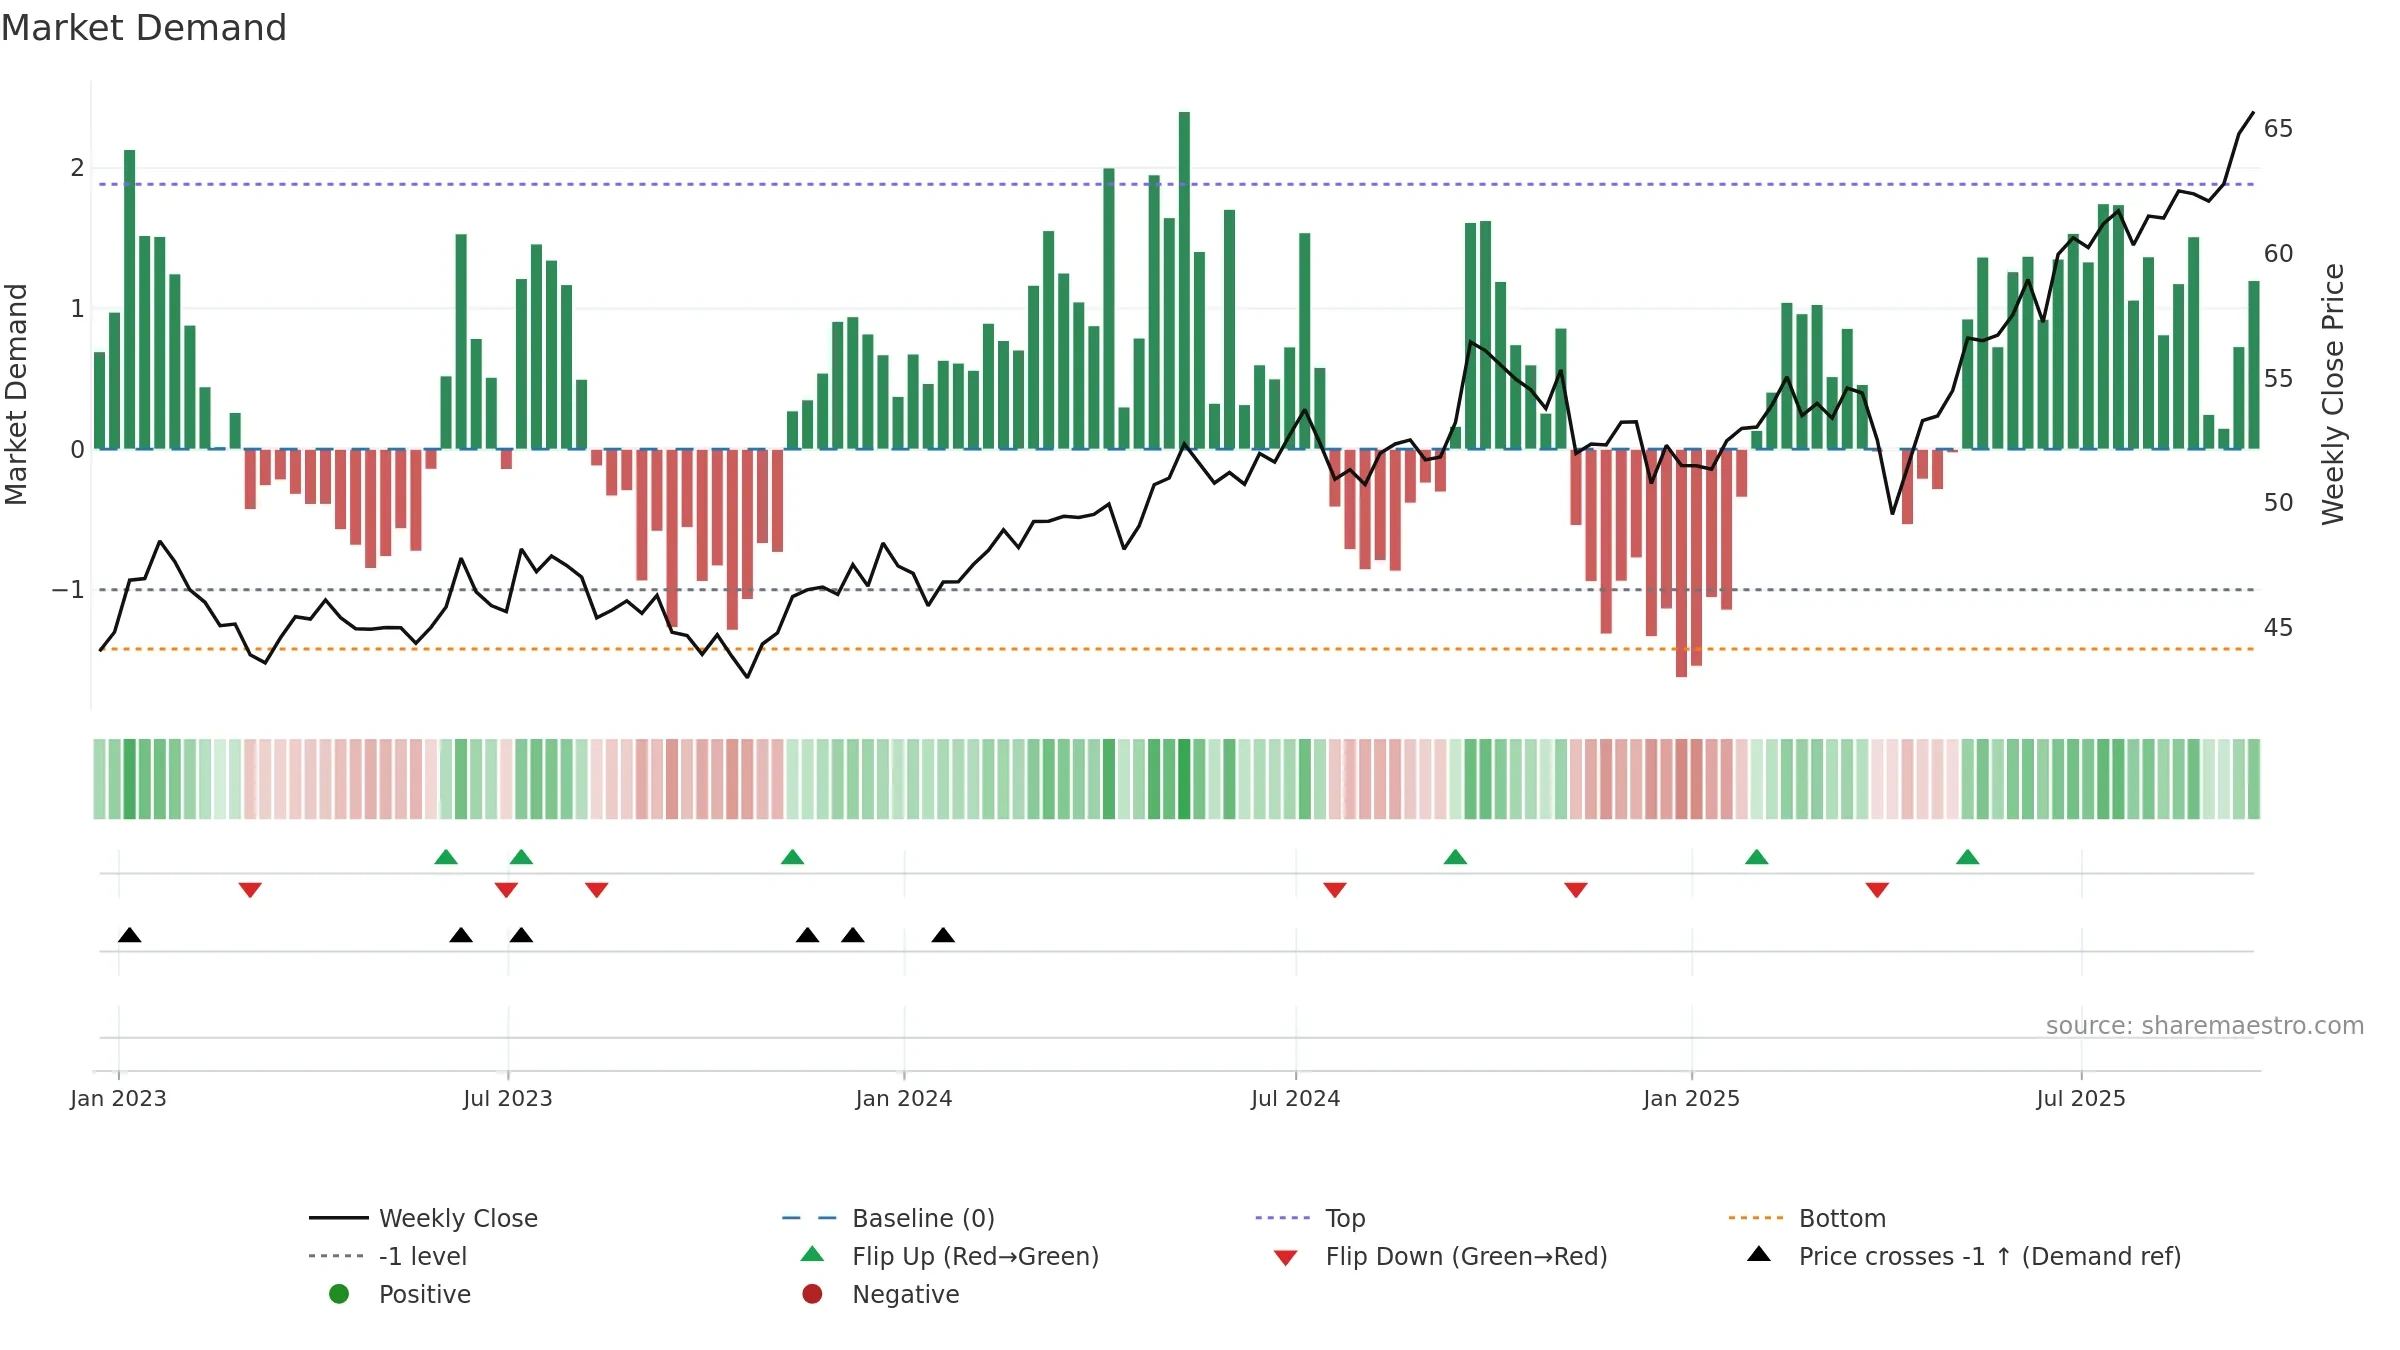Open the source: sharemaestro.com link
The width and height of the screenshot is (2400, 1350).
click(x=2205, y=1025)
